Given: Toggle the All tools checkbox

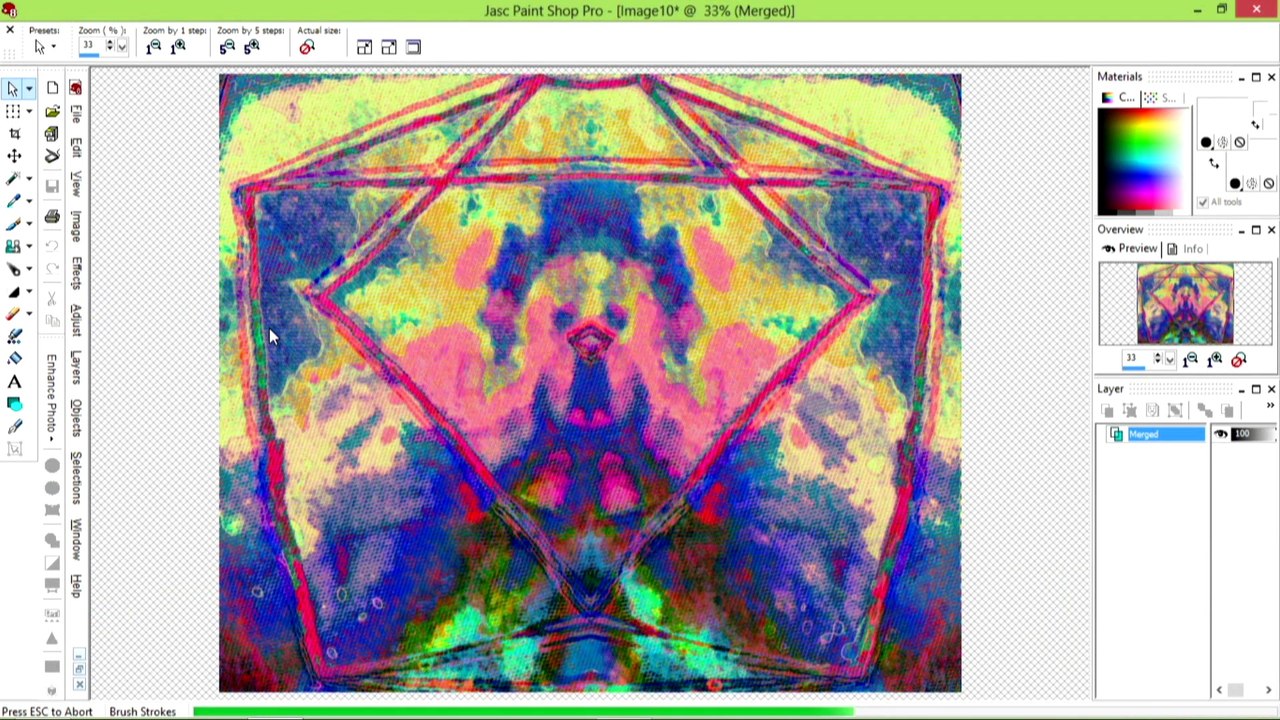Looking at the screenshot, I should tap(1203, 202).
